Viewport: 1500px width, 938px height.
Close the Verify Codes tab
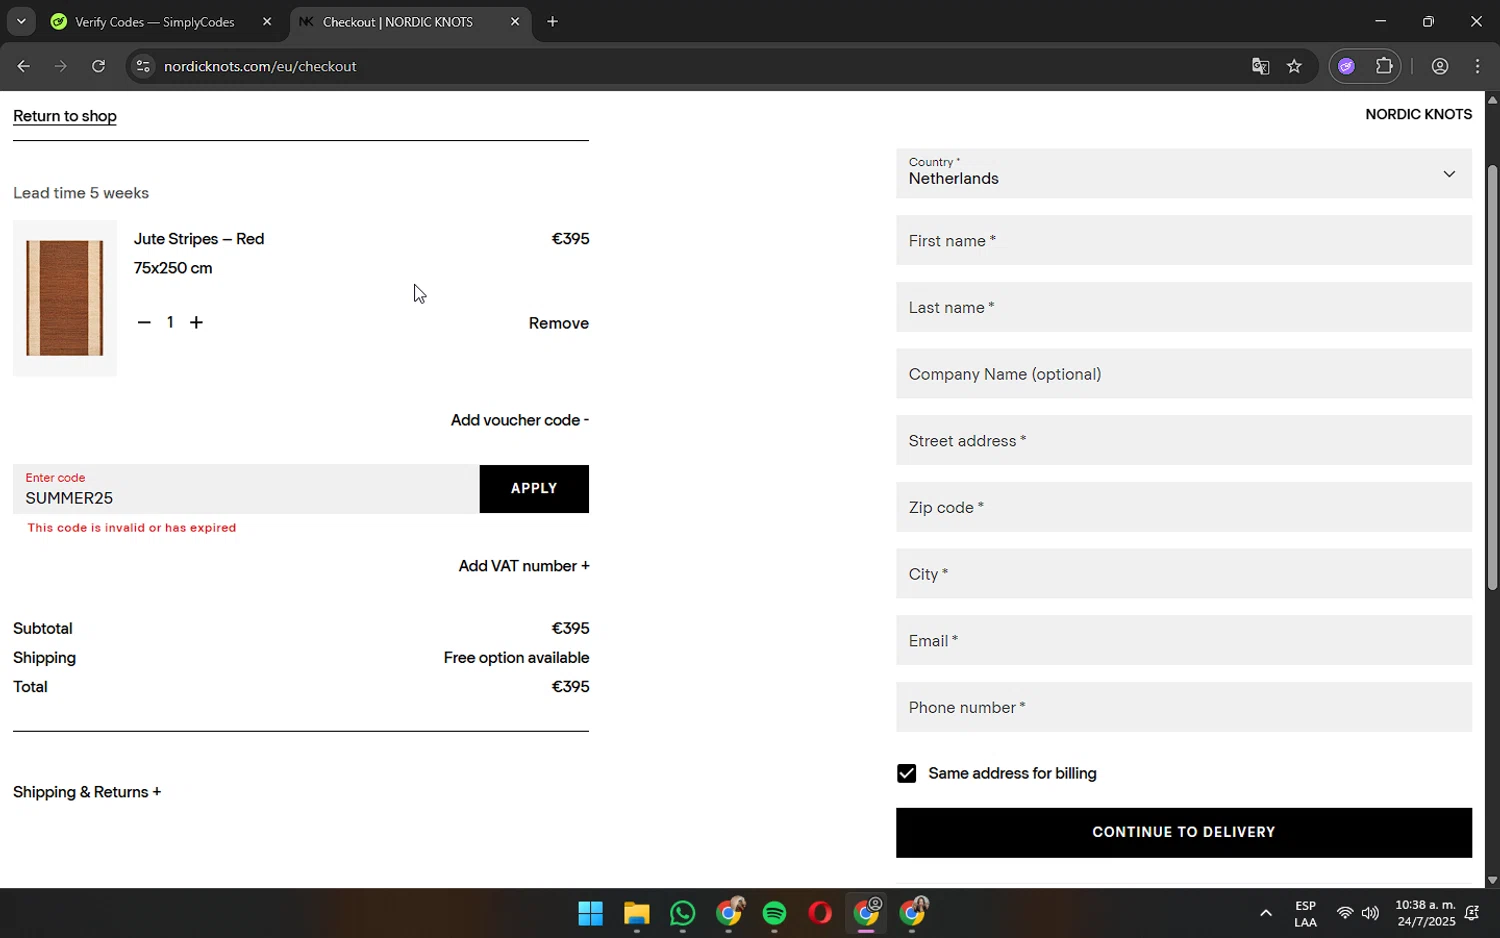click(267, 21)
